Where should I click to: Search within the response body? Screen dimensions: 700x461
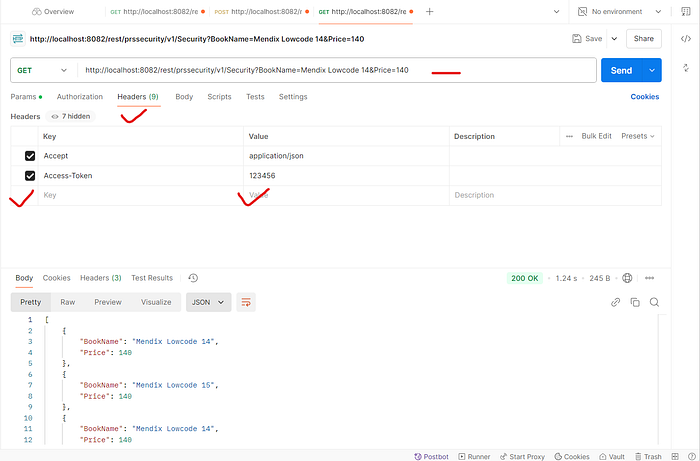tap(654, 302)
